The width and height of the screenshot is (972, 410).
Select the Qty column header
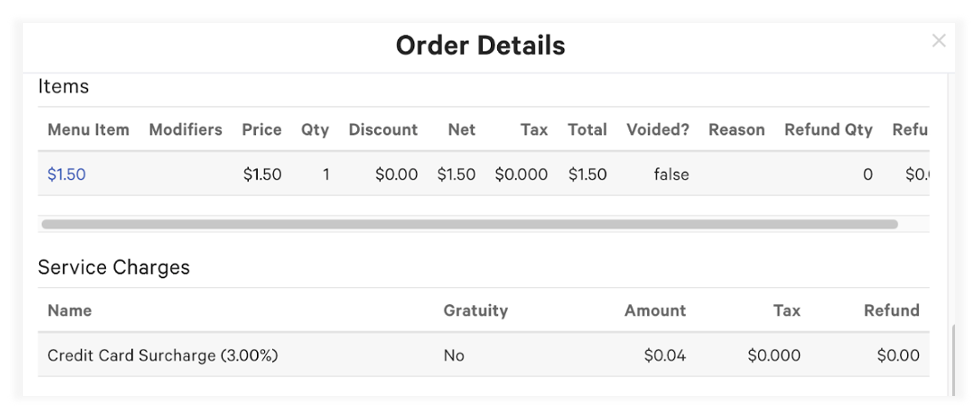[315, 129]
